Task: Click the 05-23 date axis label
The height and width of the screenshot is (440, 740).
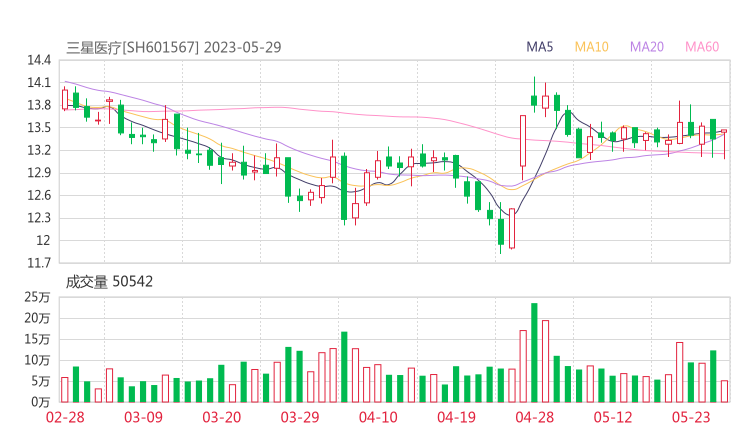Action: [x=691, y=417]
